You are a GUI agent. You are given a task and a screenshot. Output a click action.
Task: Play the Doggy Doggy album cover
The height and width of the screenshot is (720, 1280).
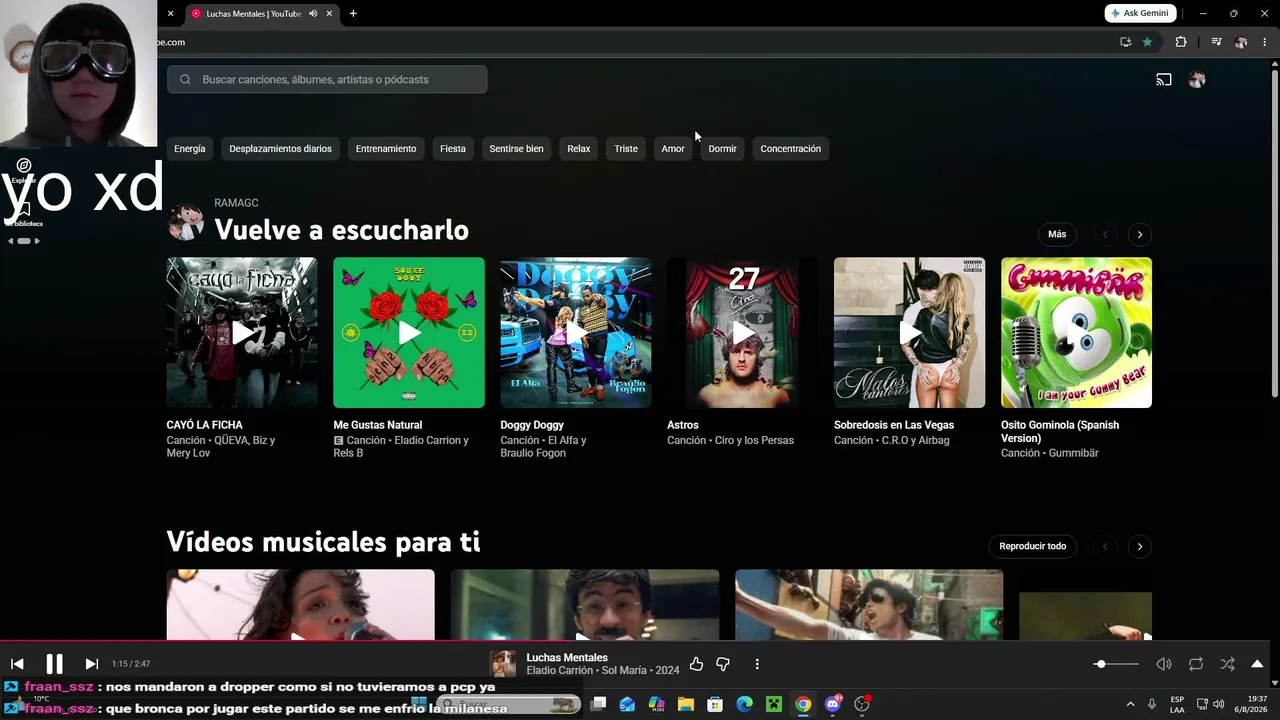pos(576,333)
